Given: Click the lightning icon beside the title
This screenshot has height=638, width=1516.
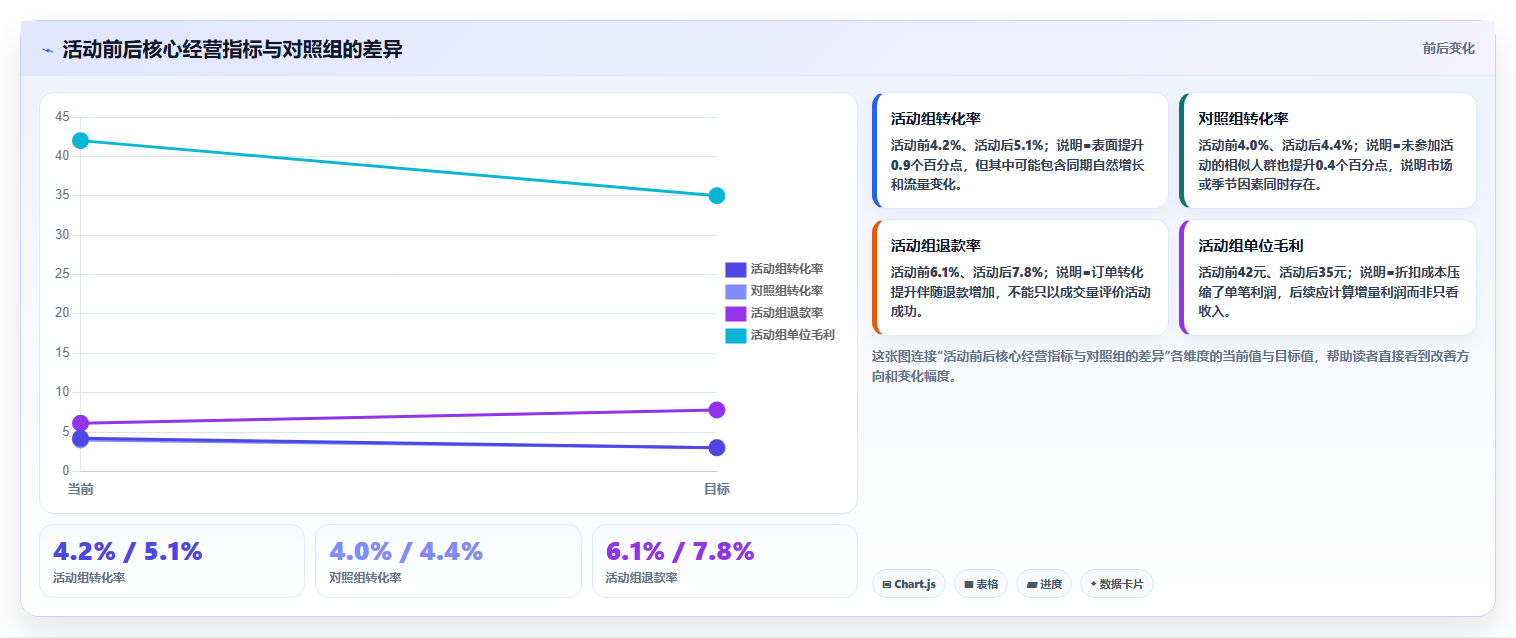Looking at the screenshot, I should (47, 50).
